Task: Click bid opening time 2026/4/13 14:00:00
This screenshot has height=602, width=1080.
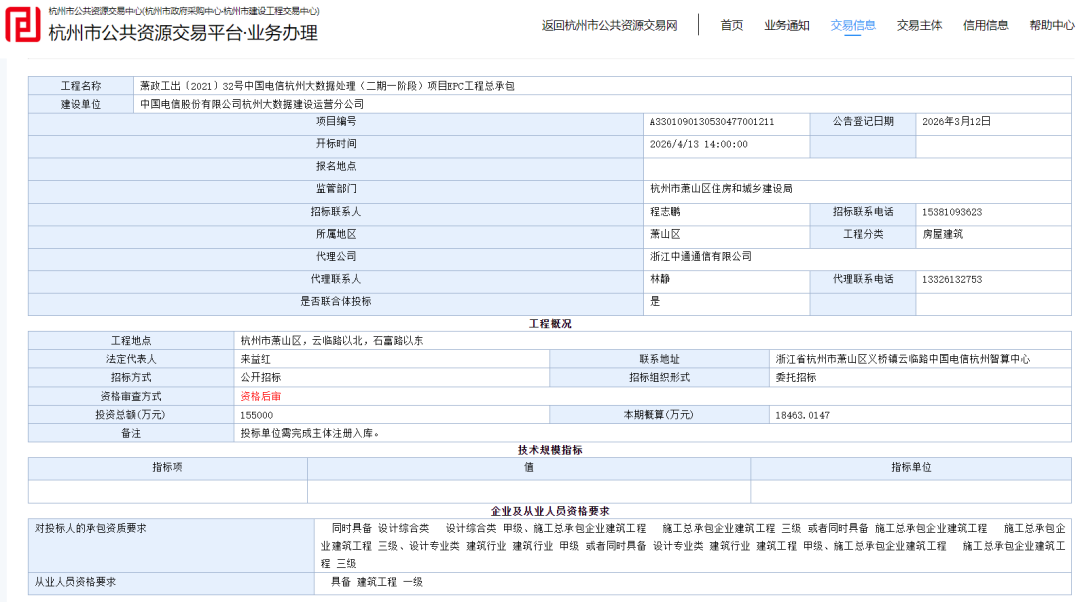Action: coord(698,145)
